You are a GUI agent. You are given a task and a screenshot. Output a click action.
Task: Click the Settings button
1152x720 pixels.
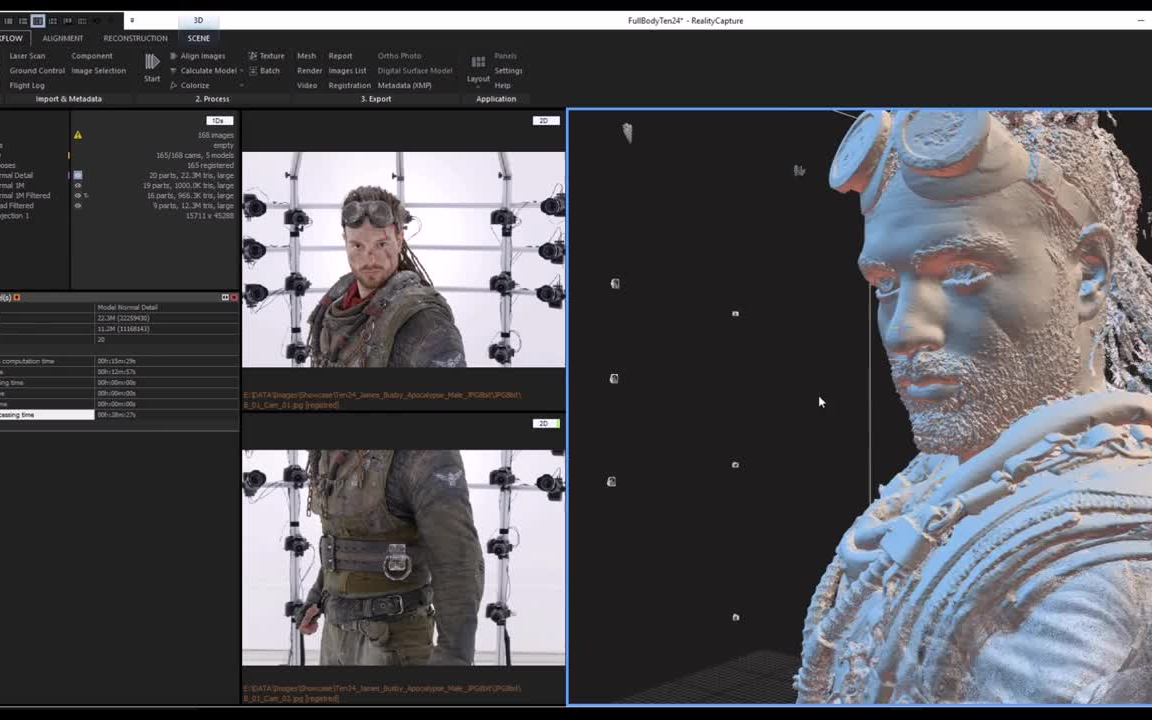pos(508,70)
